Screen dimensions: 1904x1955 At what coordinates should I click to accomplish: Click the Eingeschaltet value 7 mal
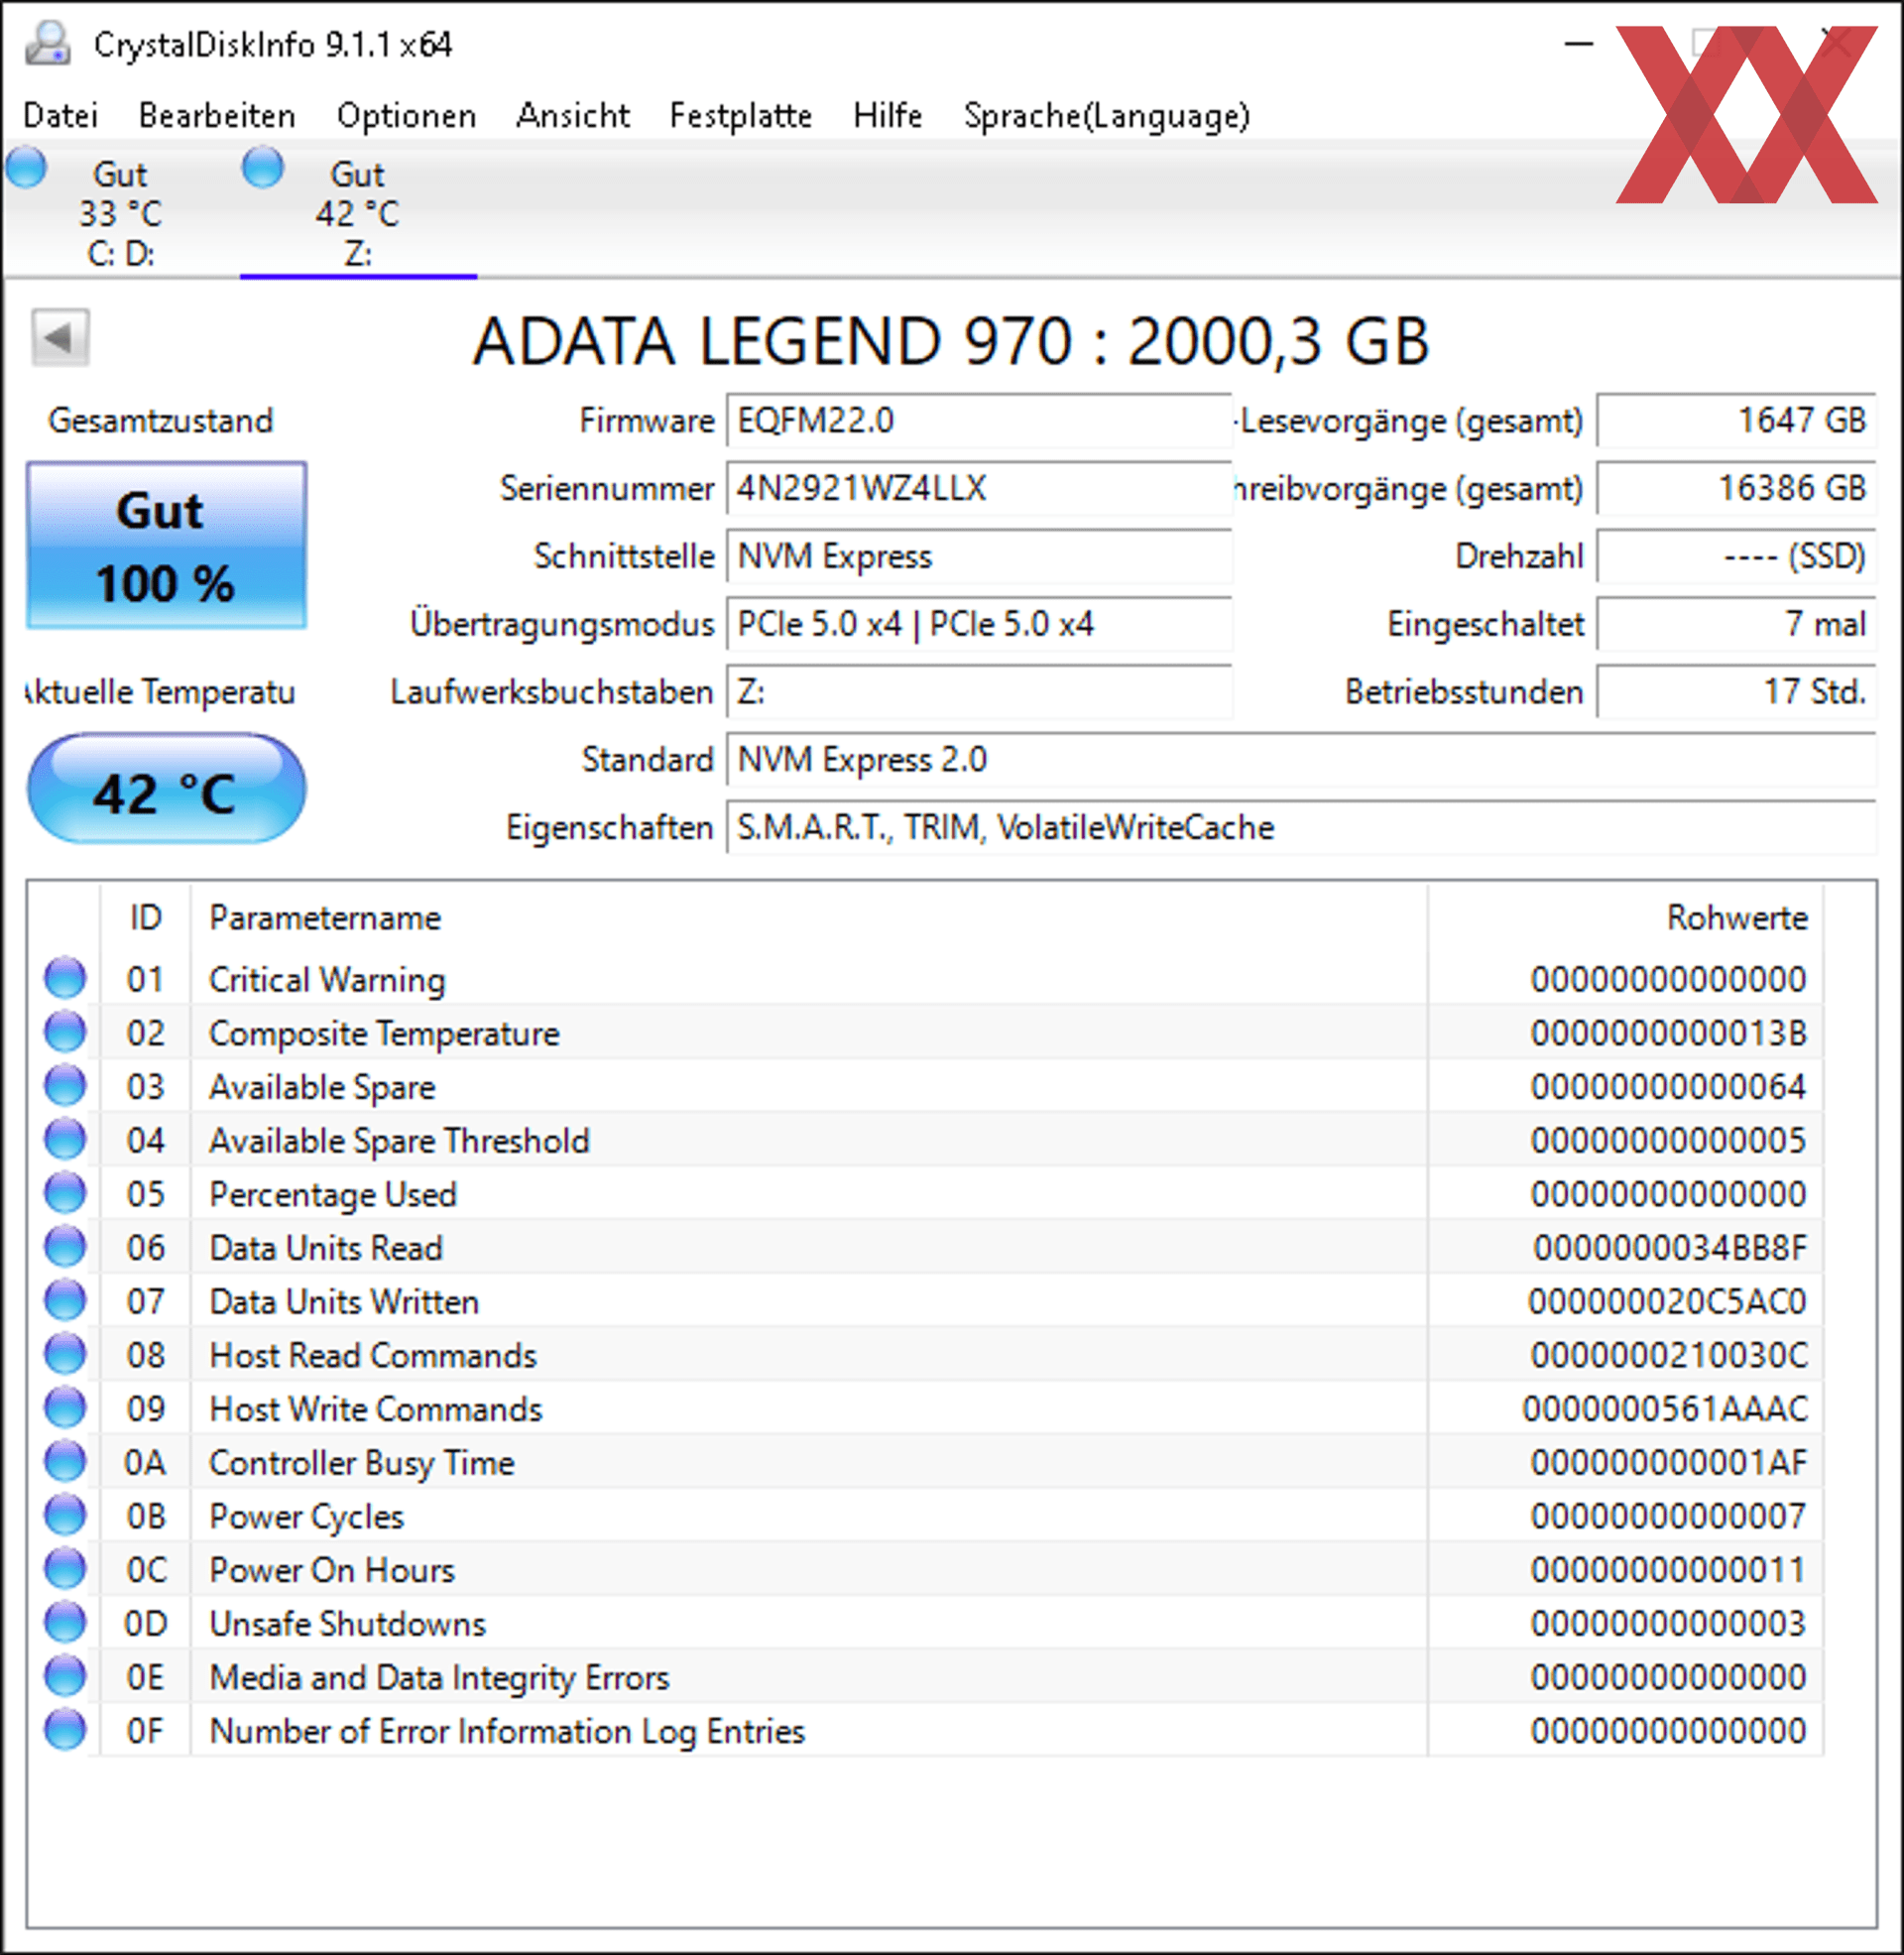tap(1736, 625)
